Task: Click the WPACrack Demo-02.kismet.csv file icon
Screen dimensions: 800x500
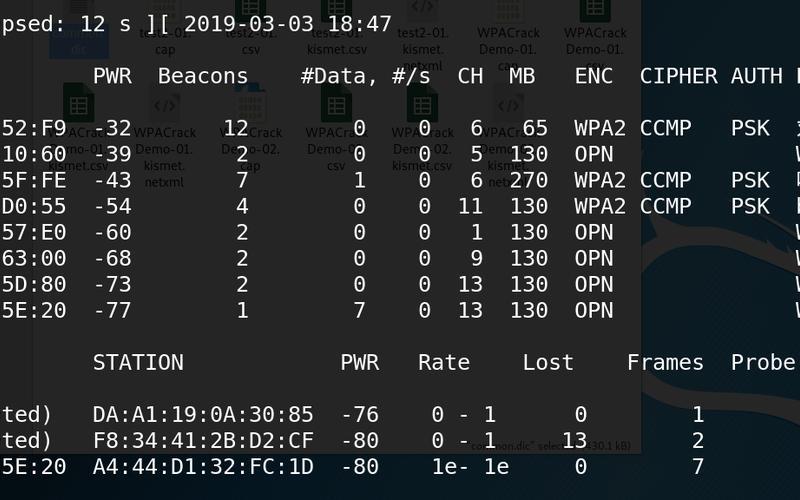Action: [422, 128]
